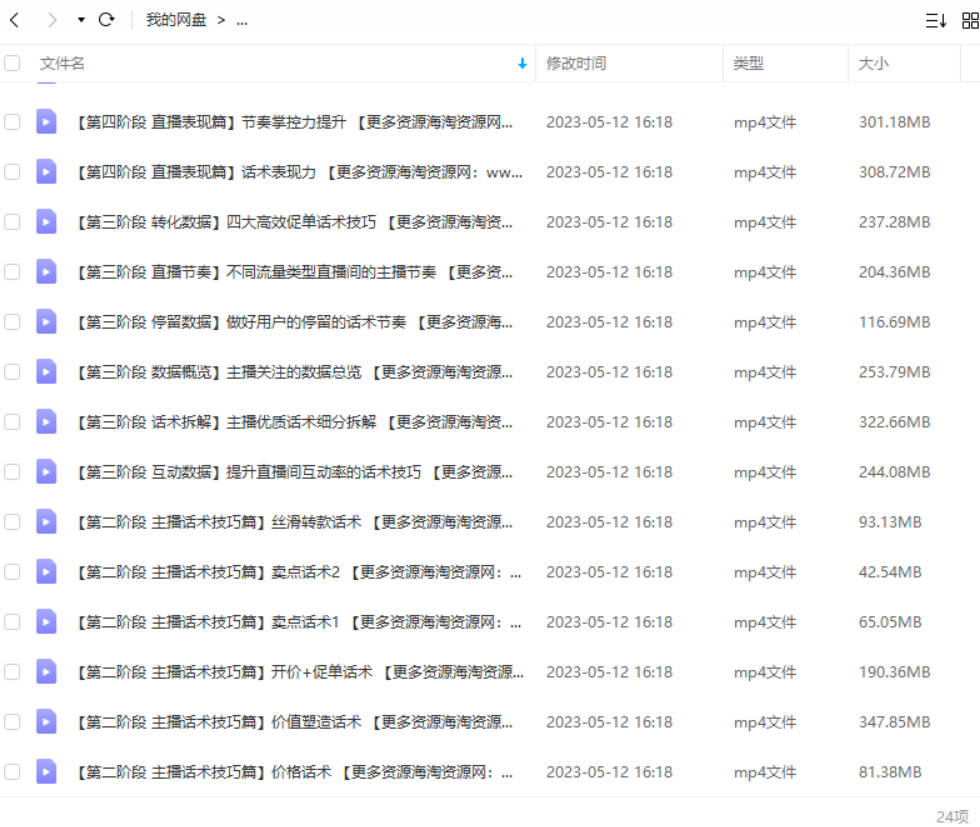The width and height of the screenshot is (980, 827).
Task: Check the 丝滑转款话术 file checkbox
Action: 12,521
